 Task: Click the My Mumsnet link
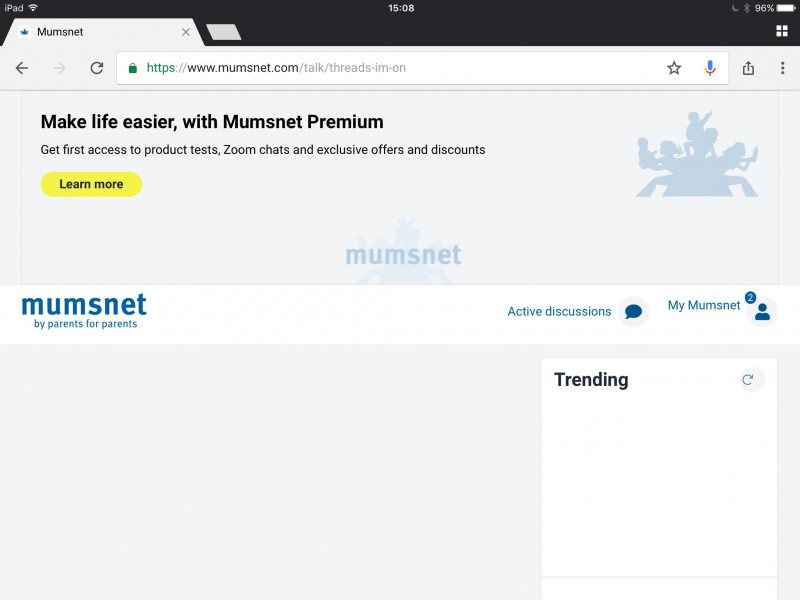[x=704, y=305]
